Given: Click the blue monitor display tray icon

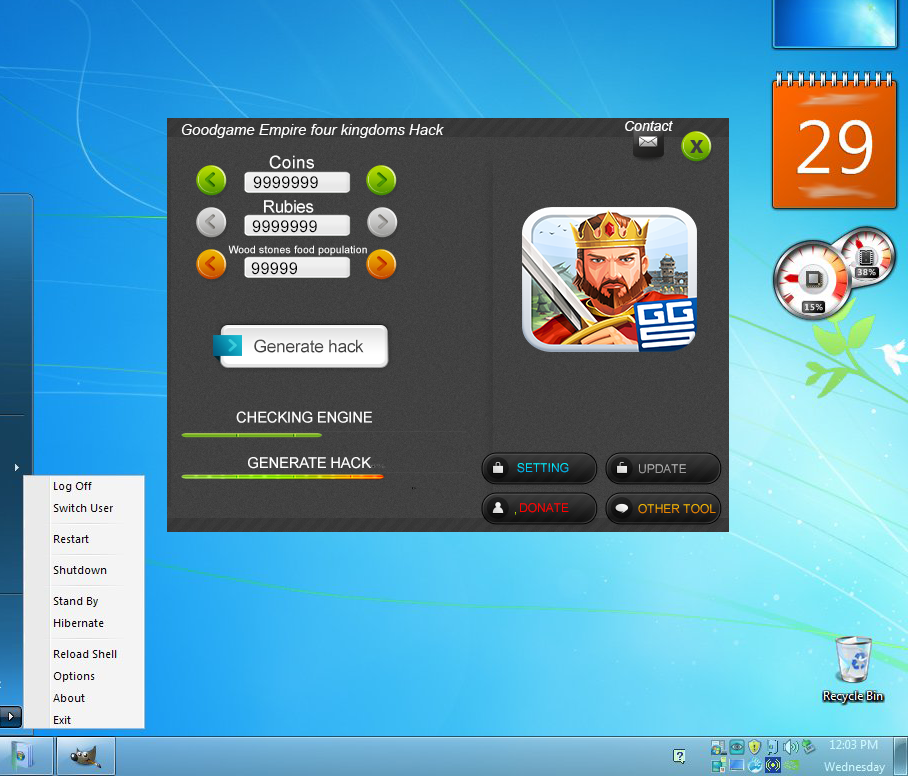Looking at the screenshot, I should tap(737, 765).
